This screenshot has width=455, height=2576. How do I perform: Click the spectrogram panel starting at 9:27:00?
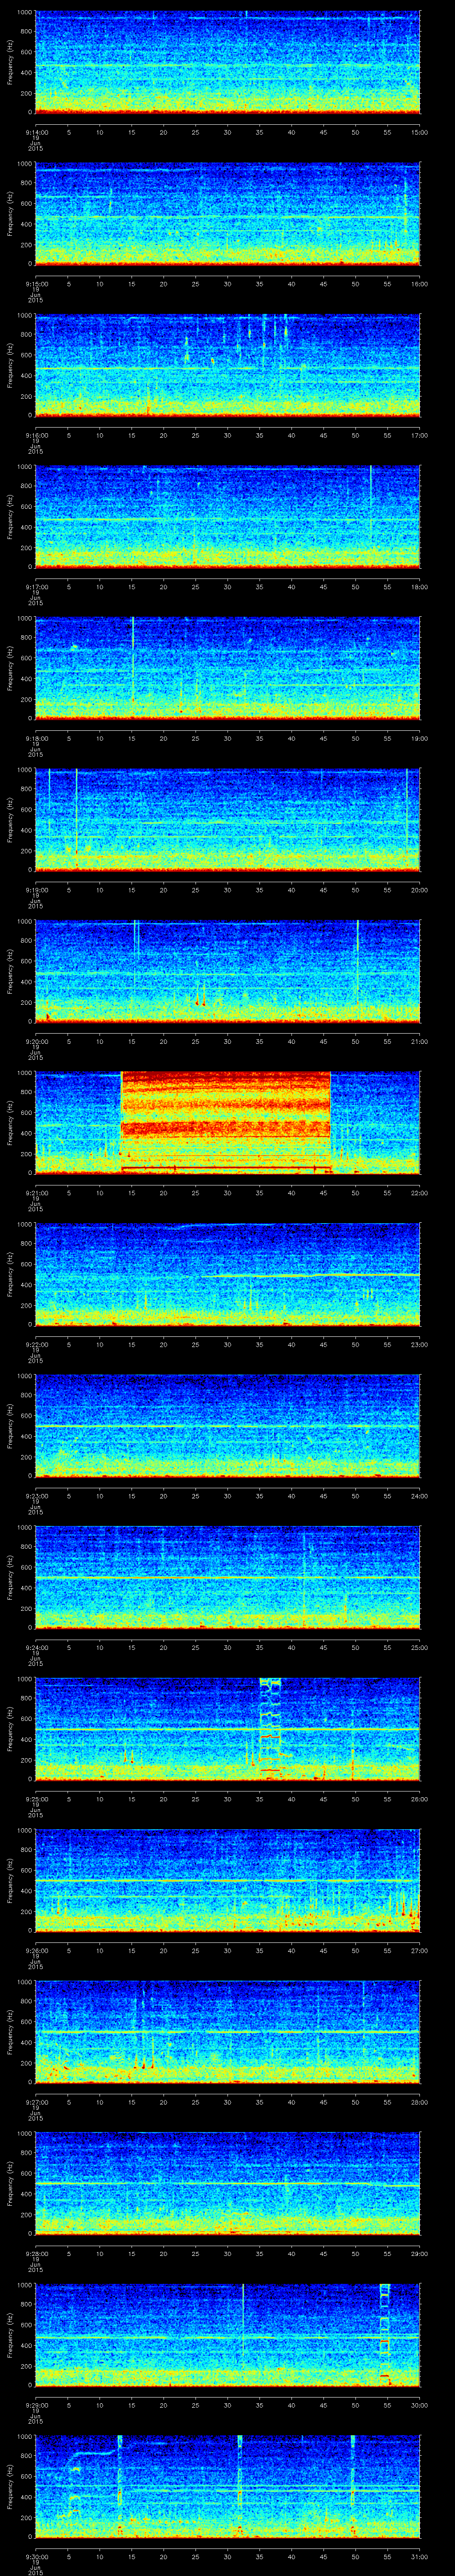pyautogui.click(x=228, y=2032)
